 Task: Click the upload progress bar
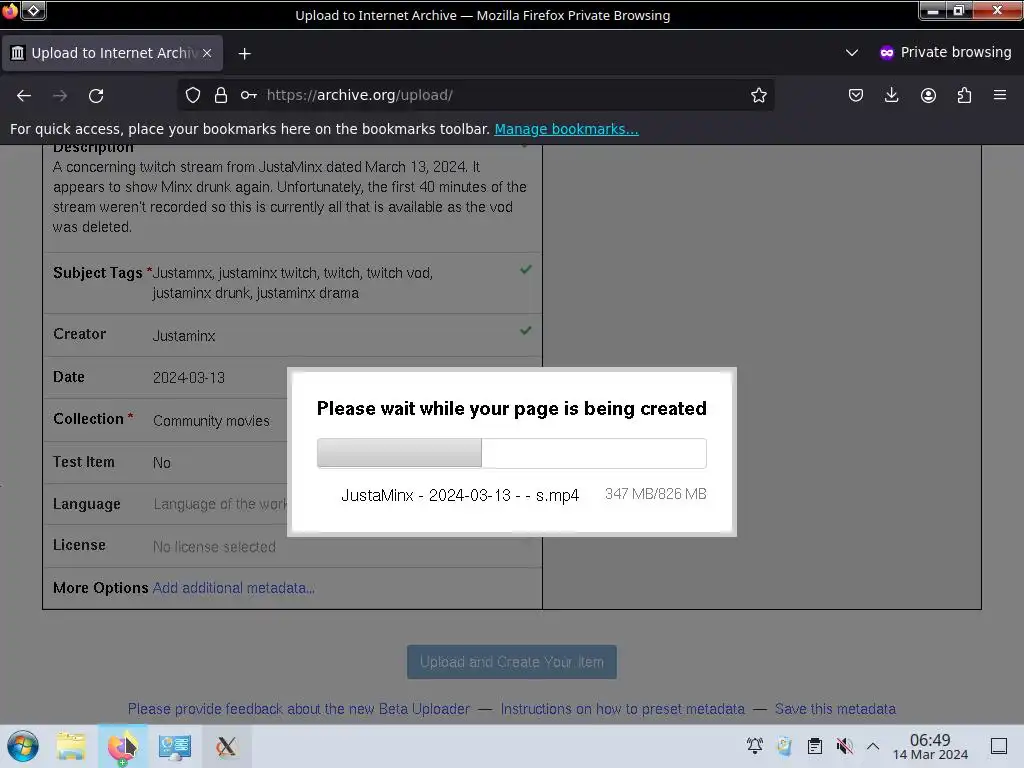click(x=511, y=453)
